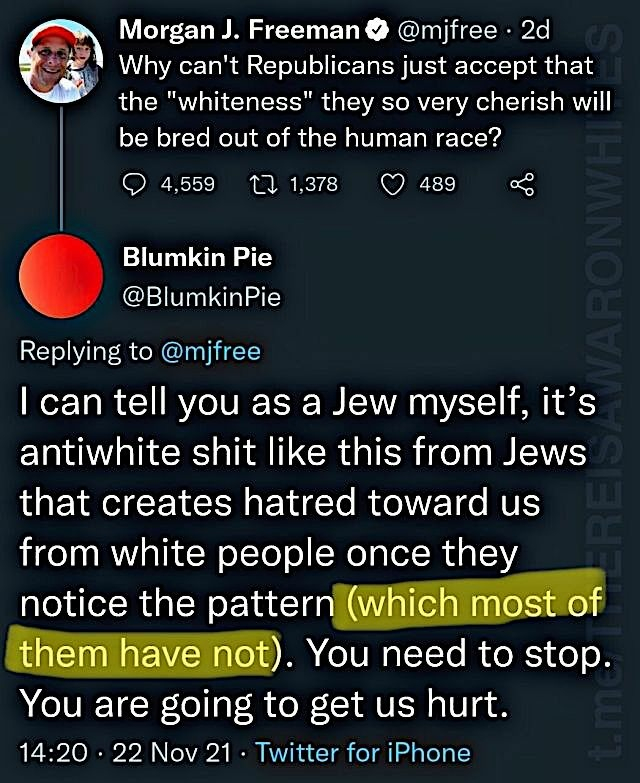Open Blumkin Pie's red circle avatar
640x783 pixels.
tap(61, 276)
